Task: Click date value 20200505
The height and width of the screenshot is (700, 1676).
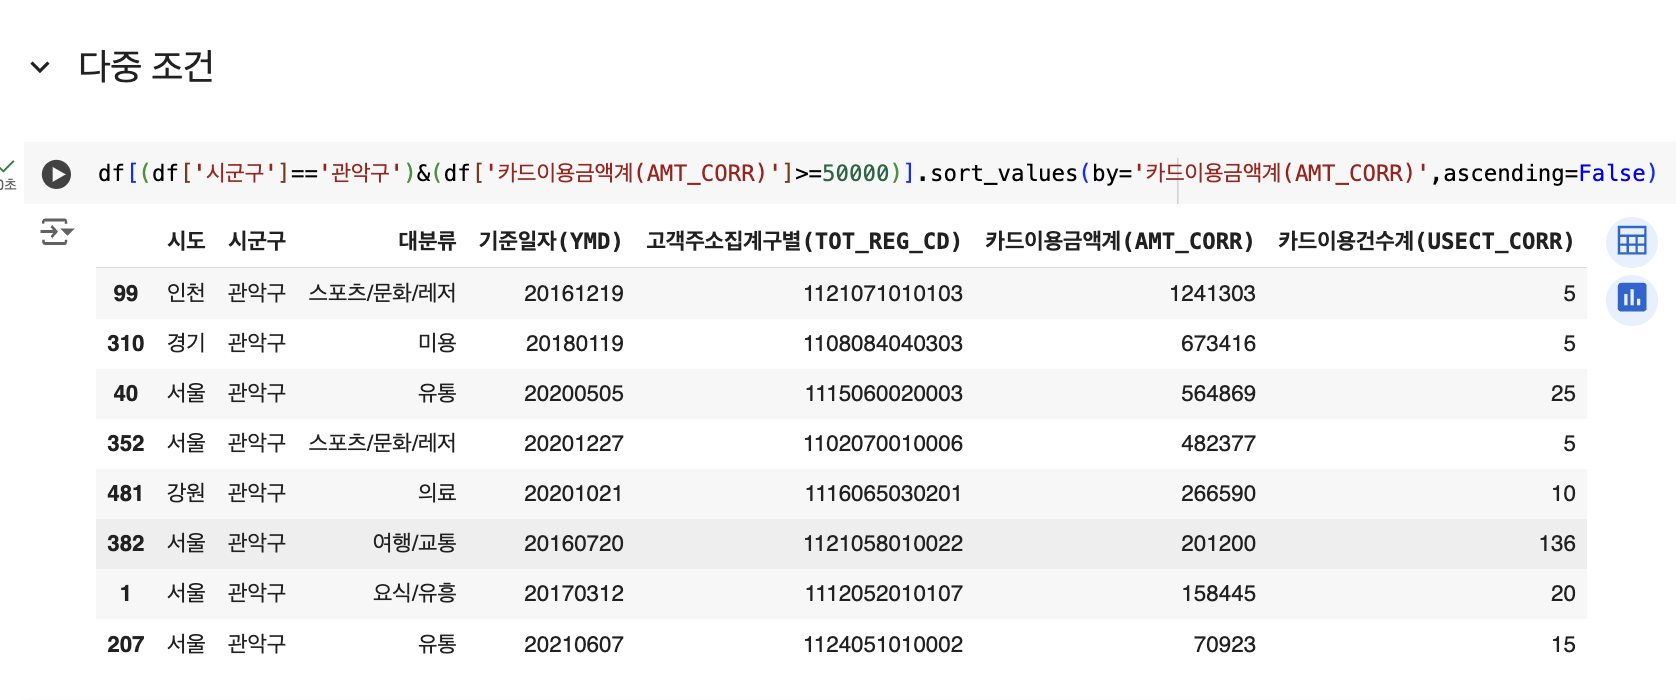Action: [x=574, y=393]
